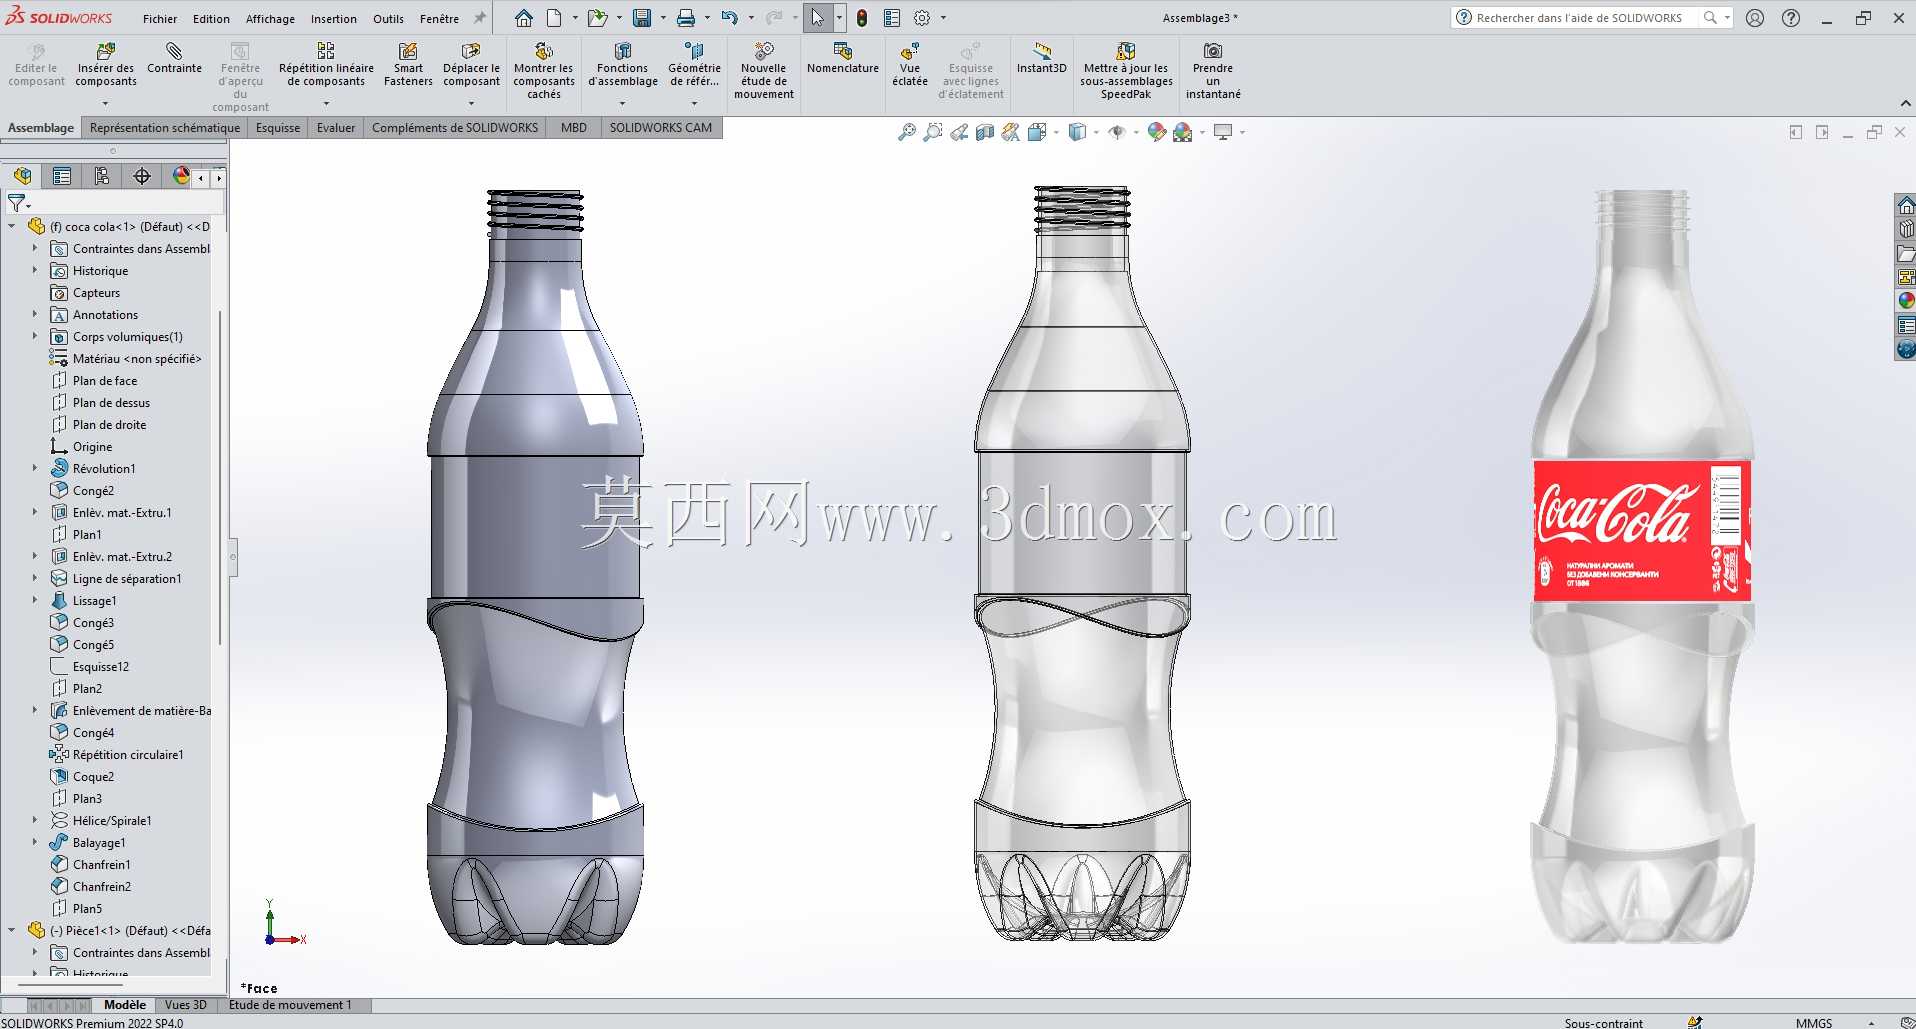The height and width of the screenshot is (1029, 1916).
Task: Expand the Lissage1 feature
Action: [x=34, y=600]
